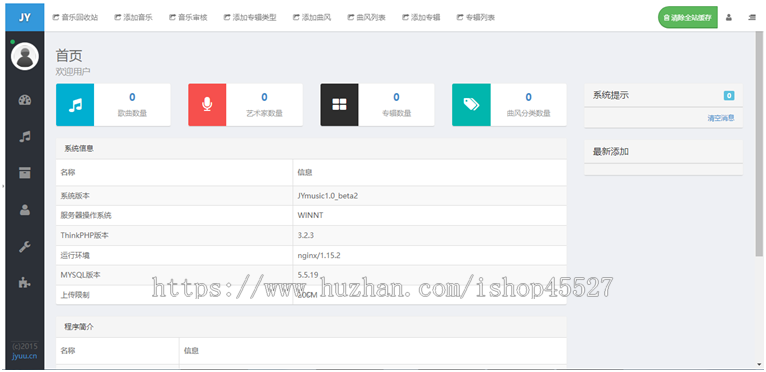The width and height of the screenshot is (766, 372).
Task: Click the teal tags tile icon
Action: click(471, 105)
